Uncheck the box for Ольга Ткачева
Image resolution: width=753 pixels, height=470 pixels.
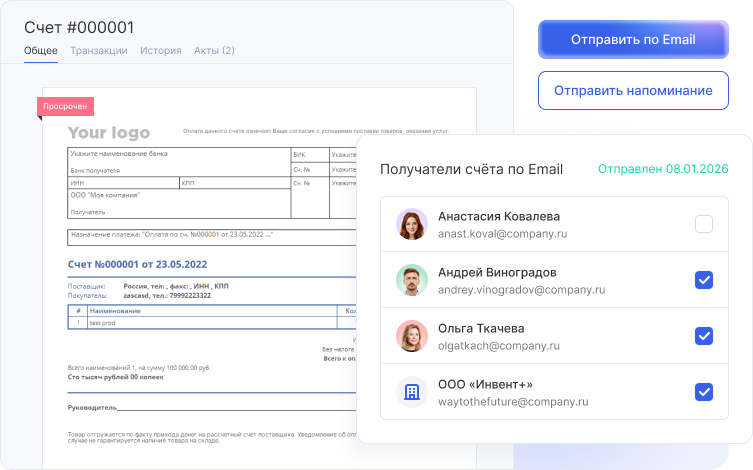(x=704, y=336)
